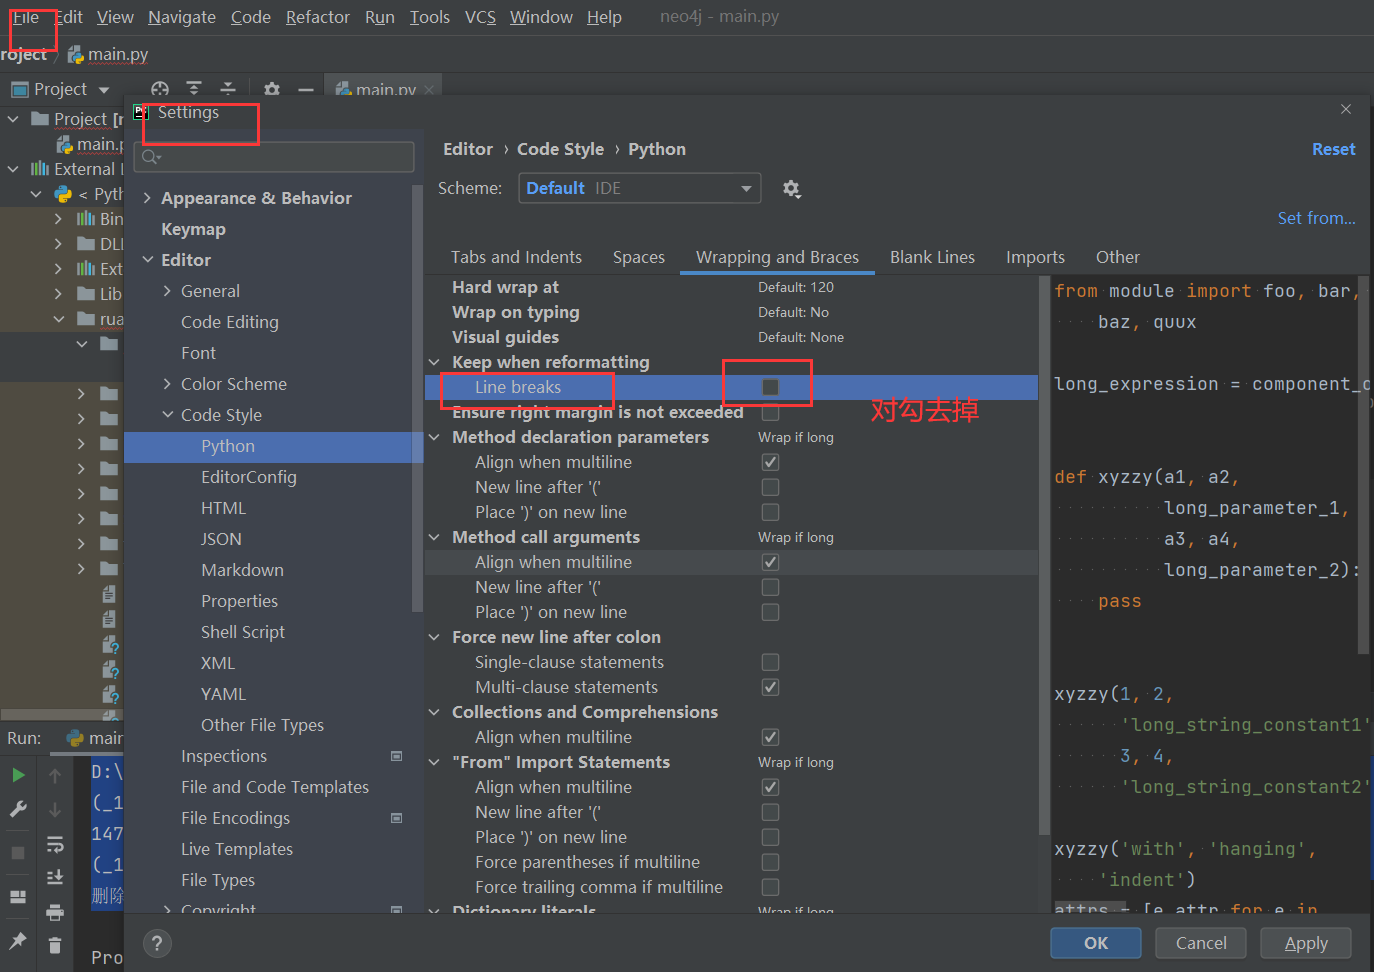The height and width of the screenshot is (972, 1374).
Task: Click Cancel button in Settings
Action: pos(1201,943)
